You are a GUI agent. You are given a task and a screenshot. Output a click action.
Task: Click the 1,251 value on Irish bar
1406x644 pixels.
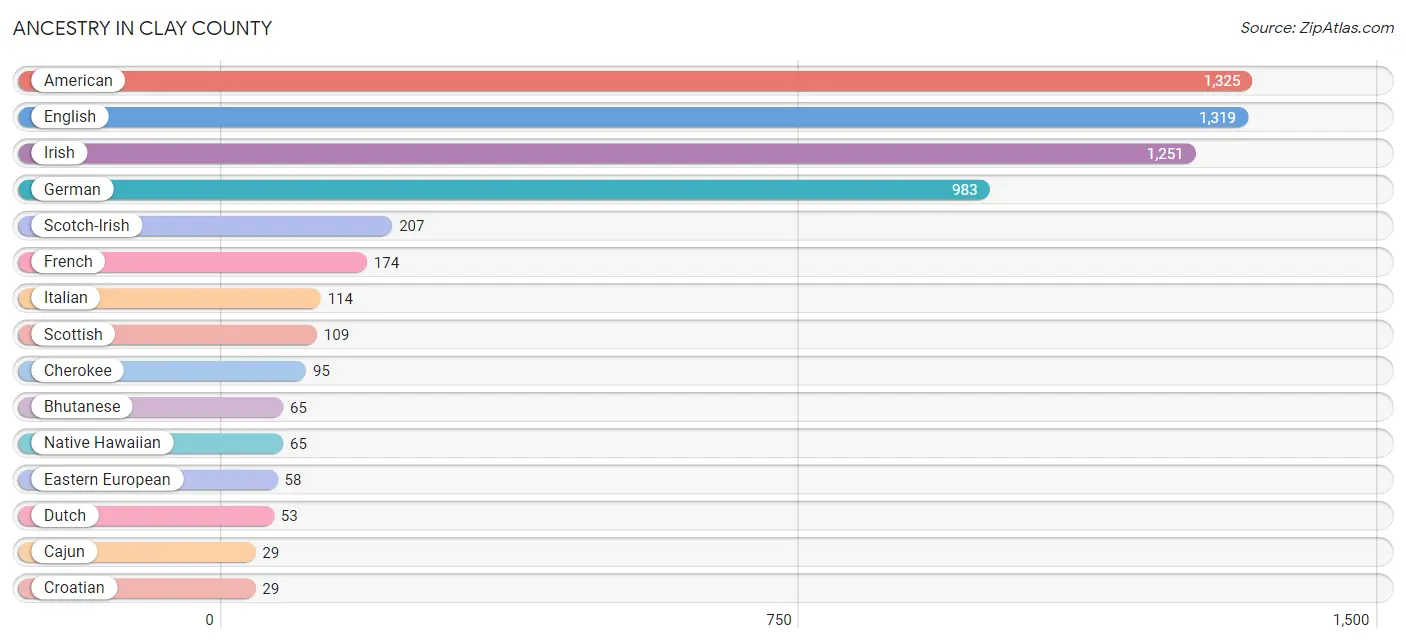(1165, 154)
